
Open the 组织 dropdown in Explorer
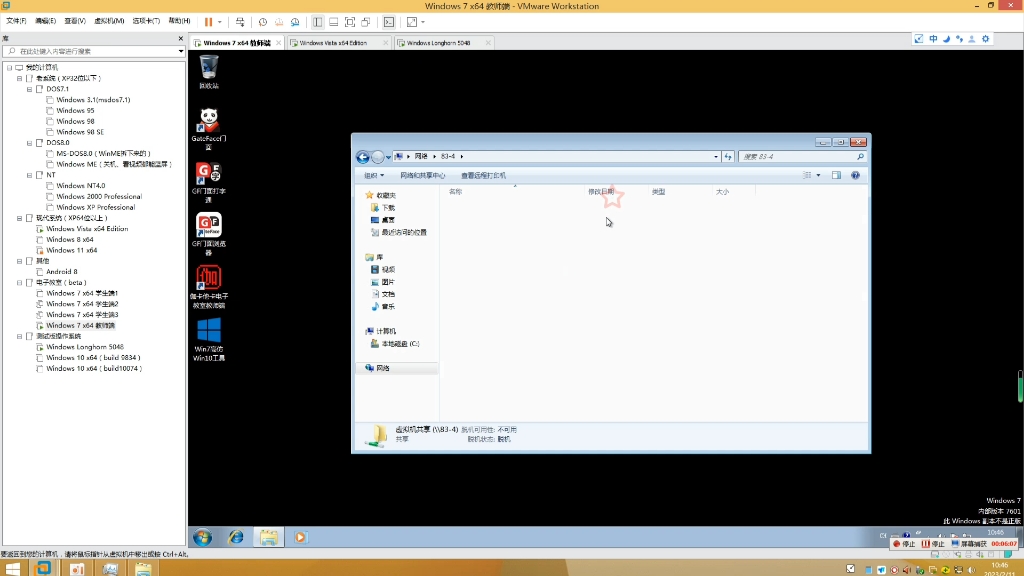[372, 175]
